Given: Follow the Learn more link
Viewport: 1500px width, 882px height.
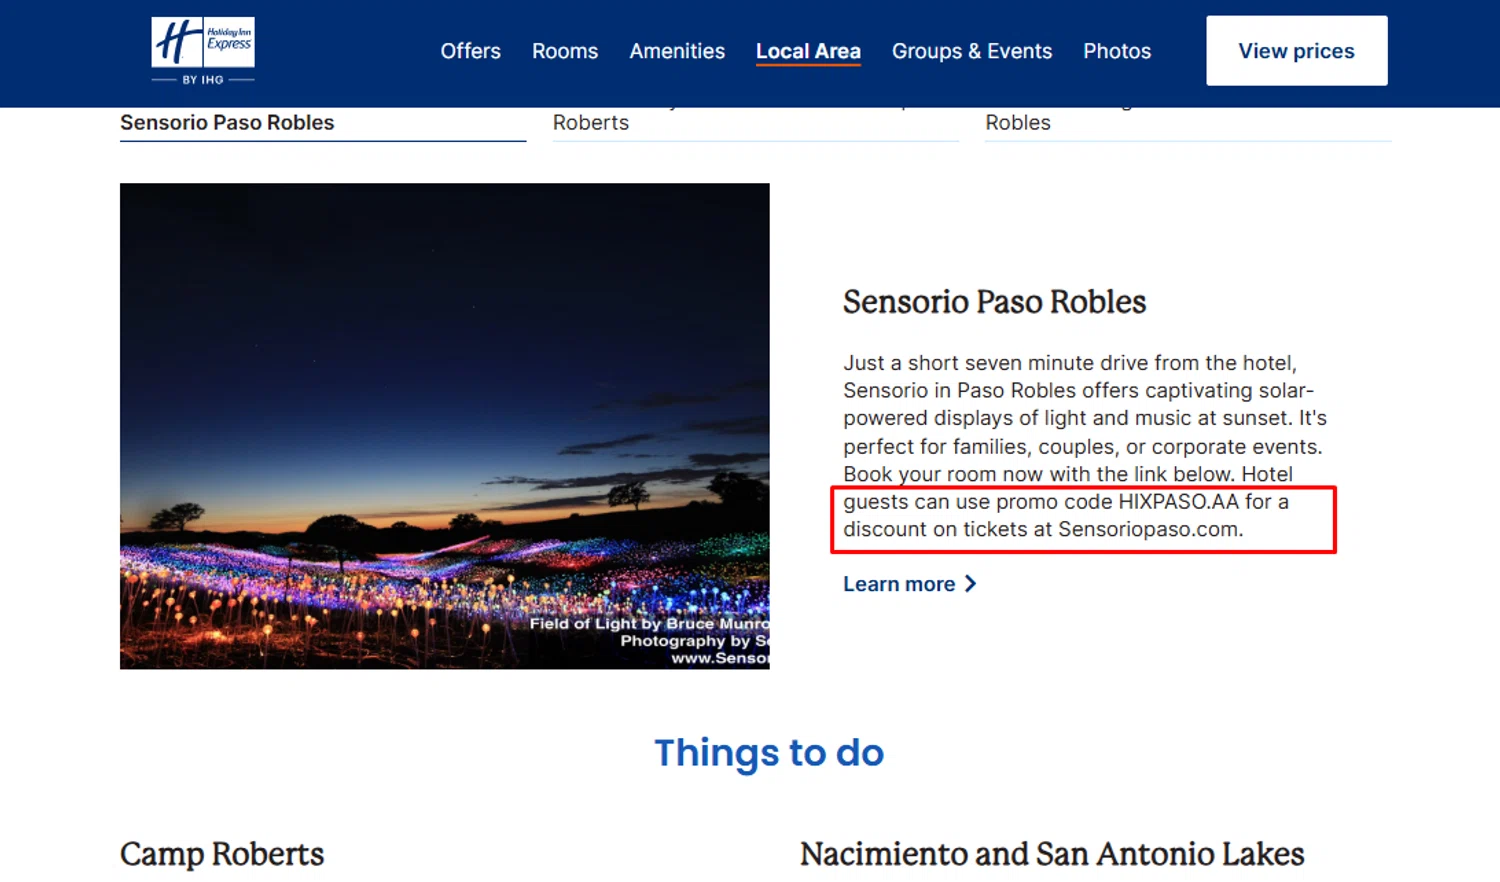Looking at the screenshot, I should coord(909,584).
